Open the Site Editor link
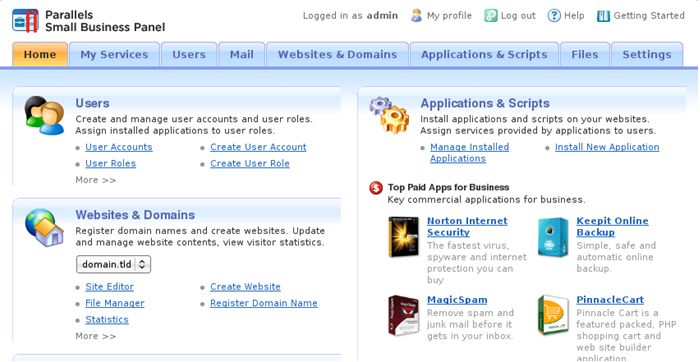 click(109, 287)
